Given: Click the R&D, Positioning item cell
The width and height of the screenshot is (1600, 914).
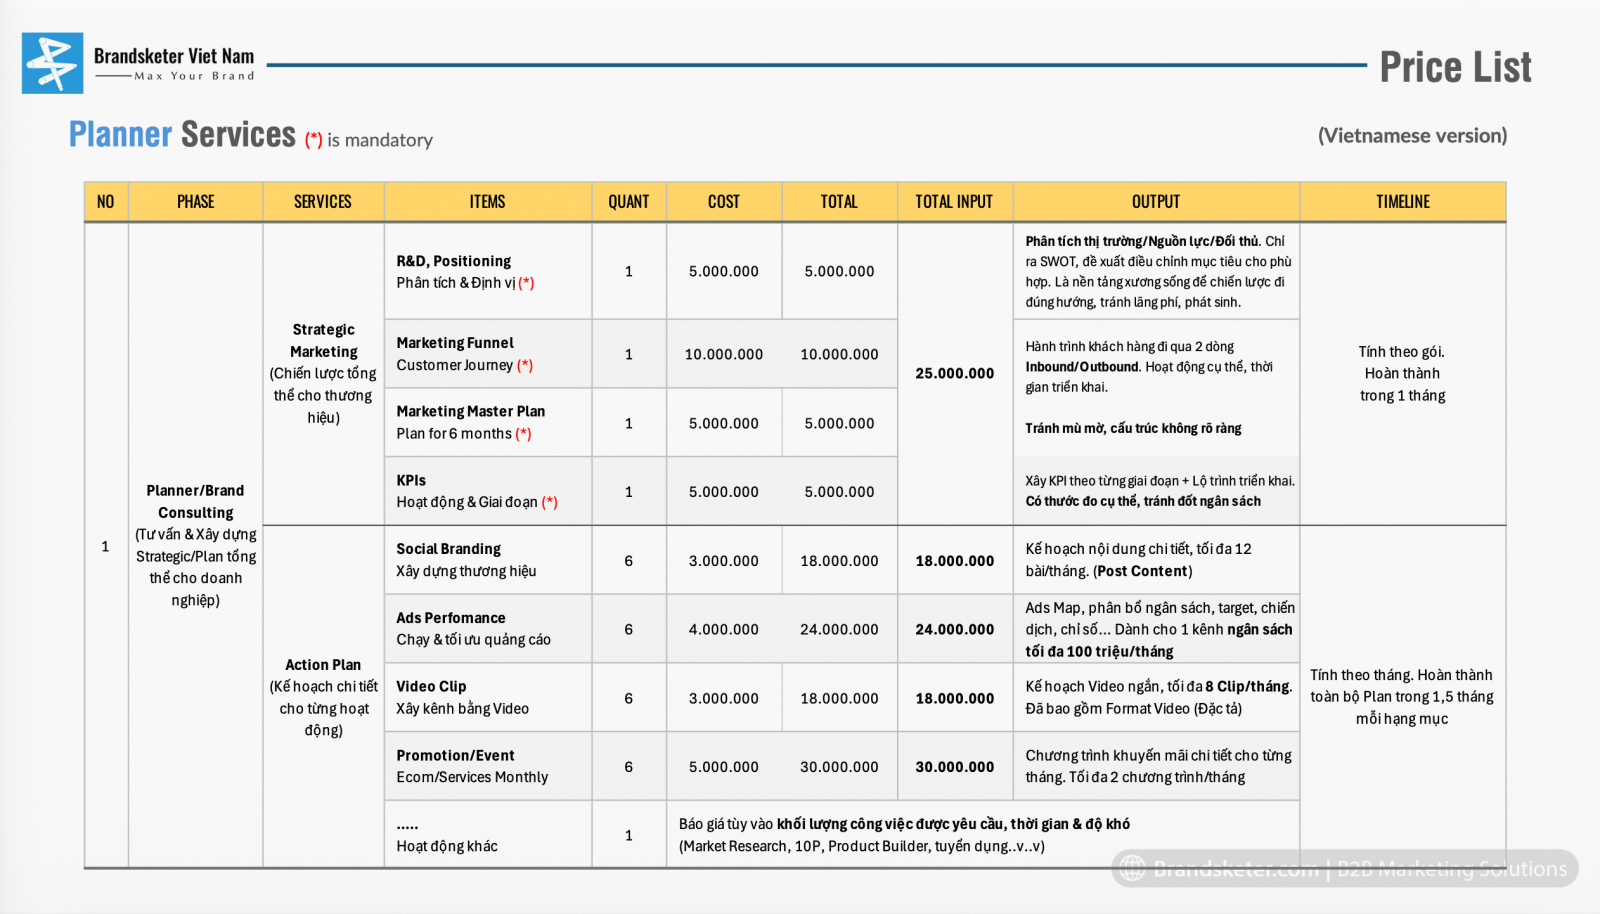Looking at the screenshot, I should click(487, 271).
